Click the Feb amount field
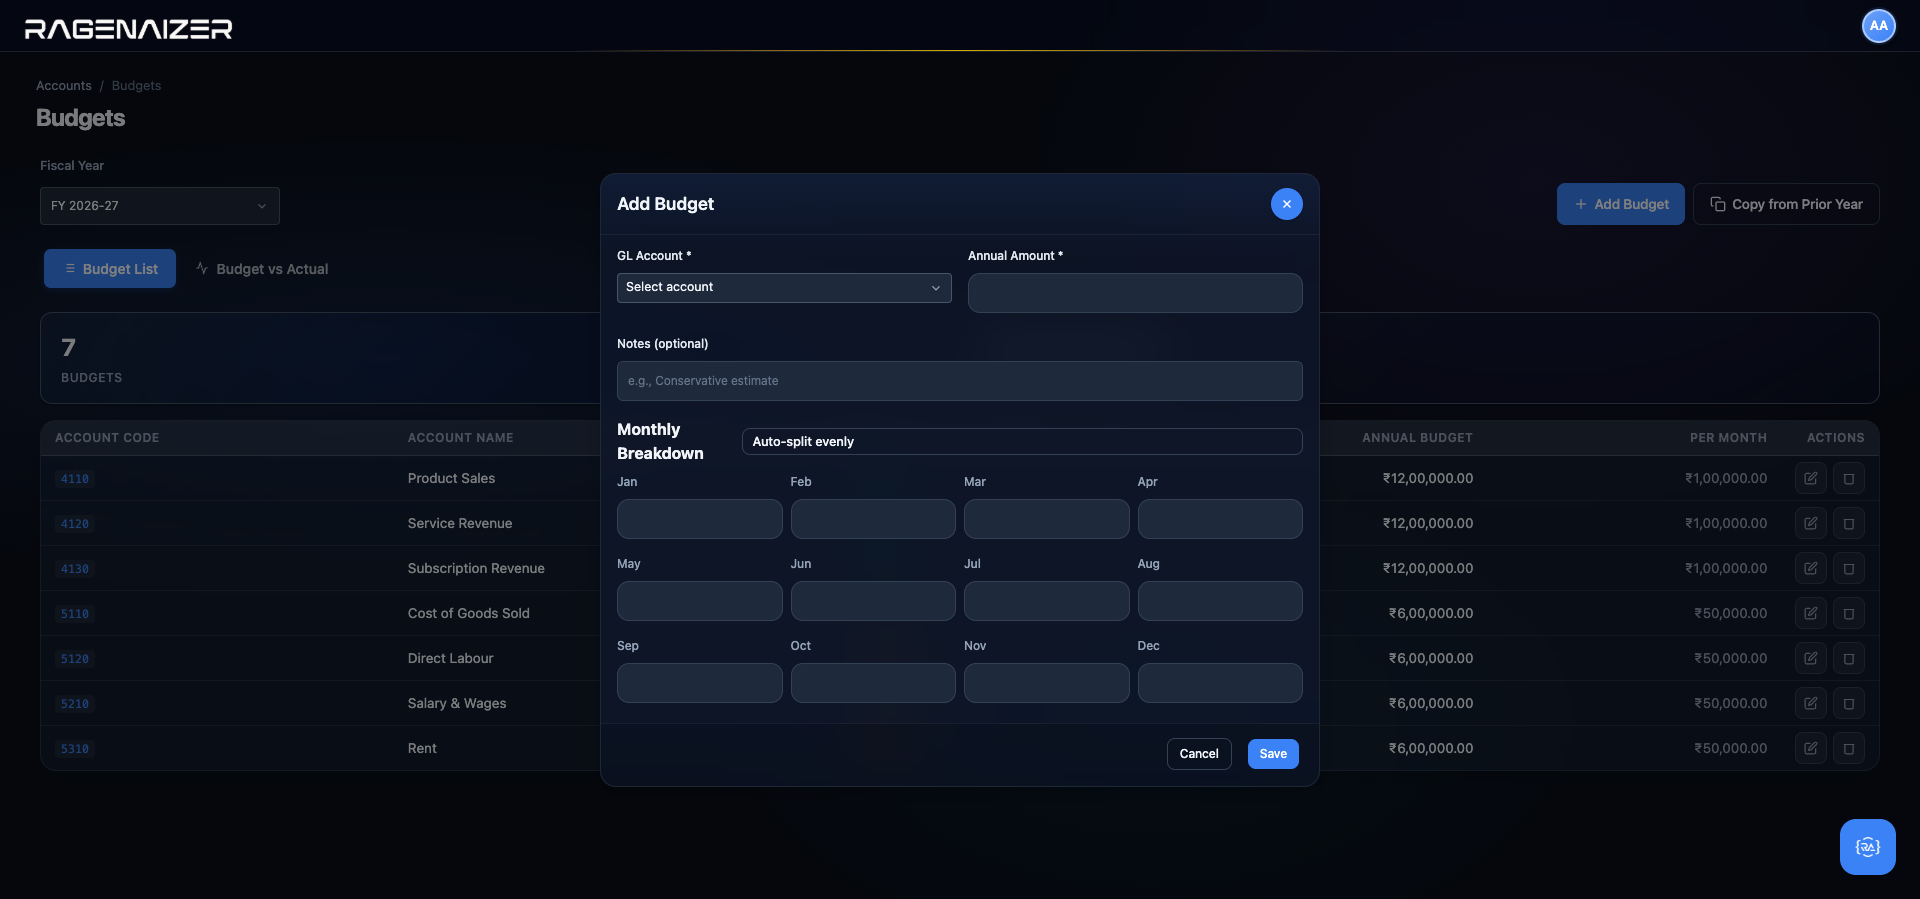1920x899 pixels. pyautogui.click(x=873, y=519)
